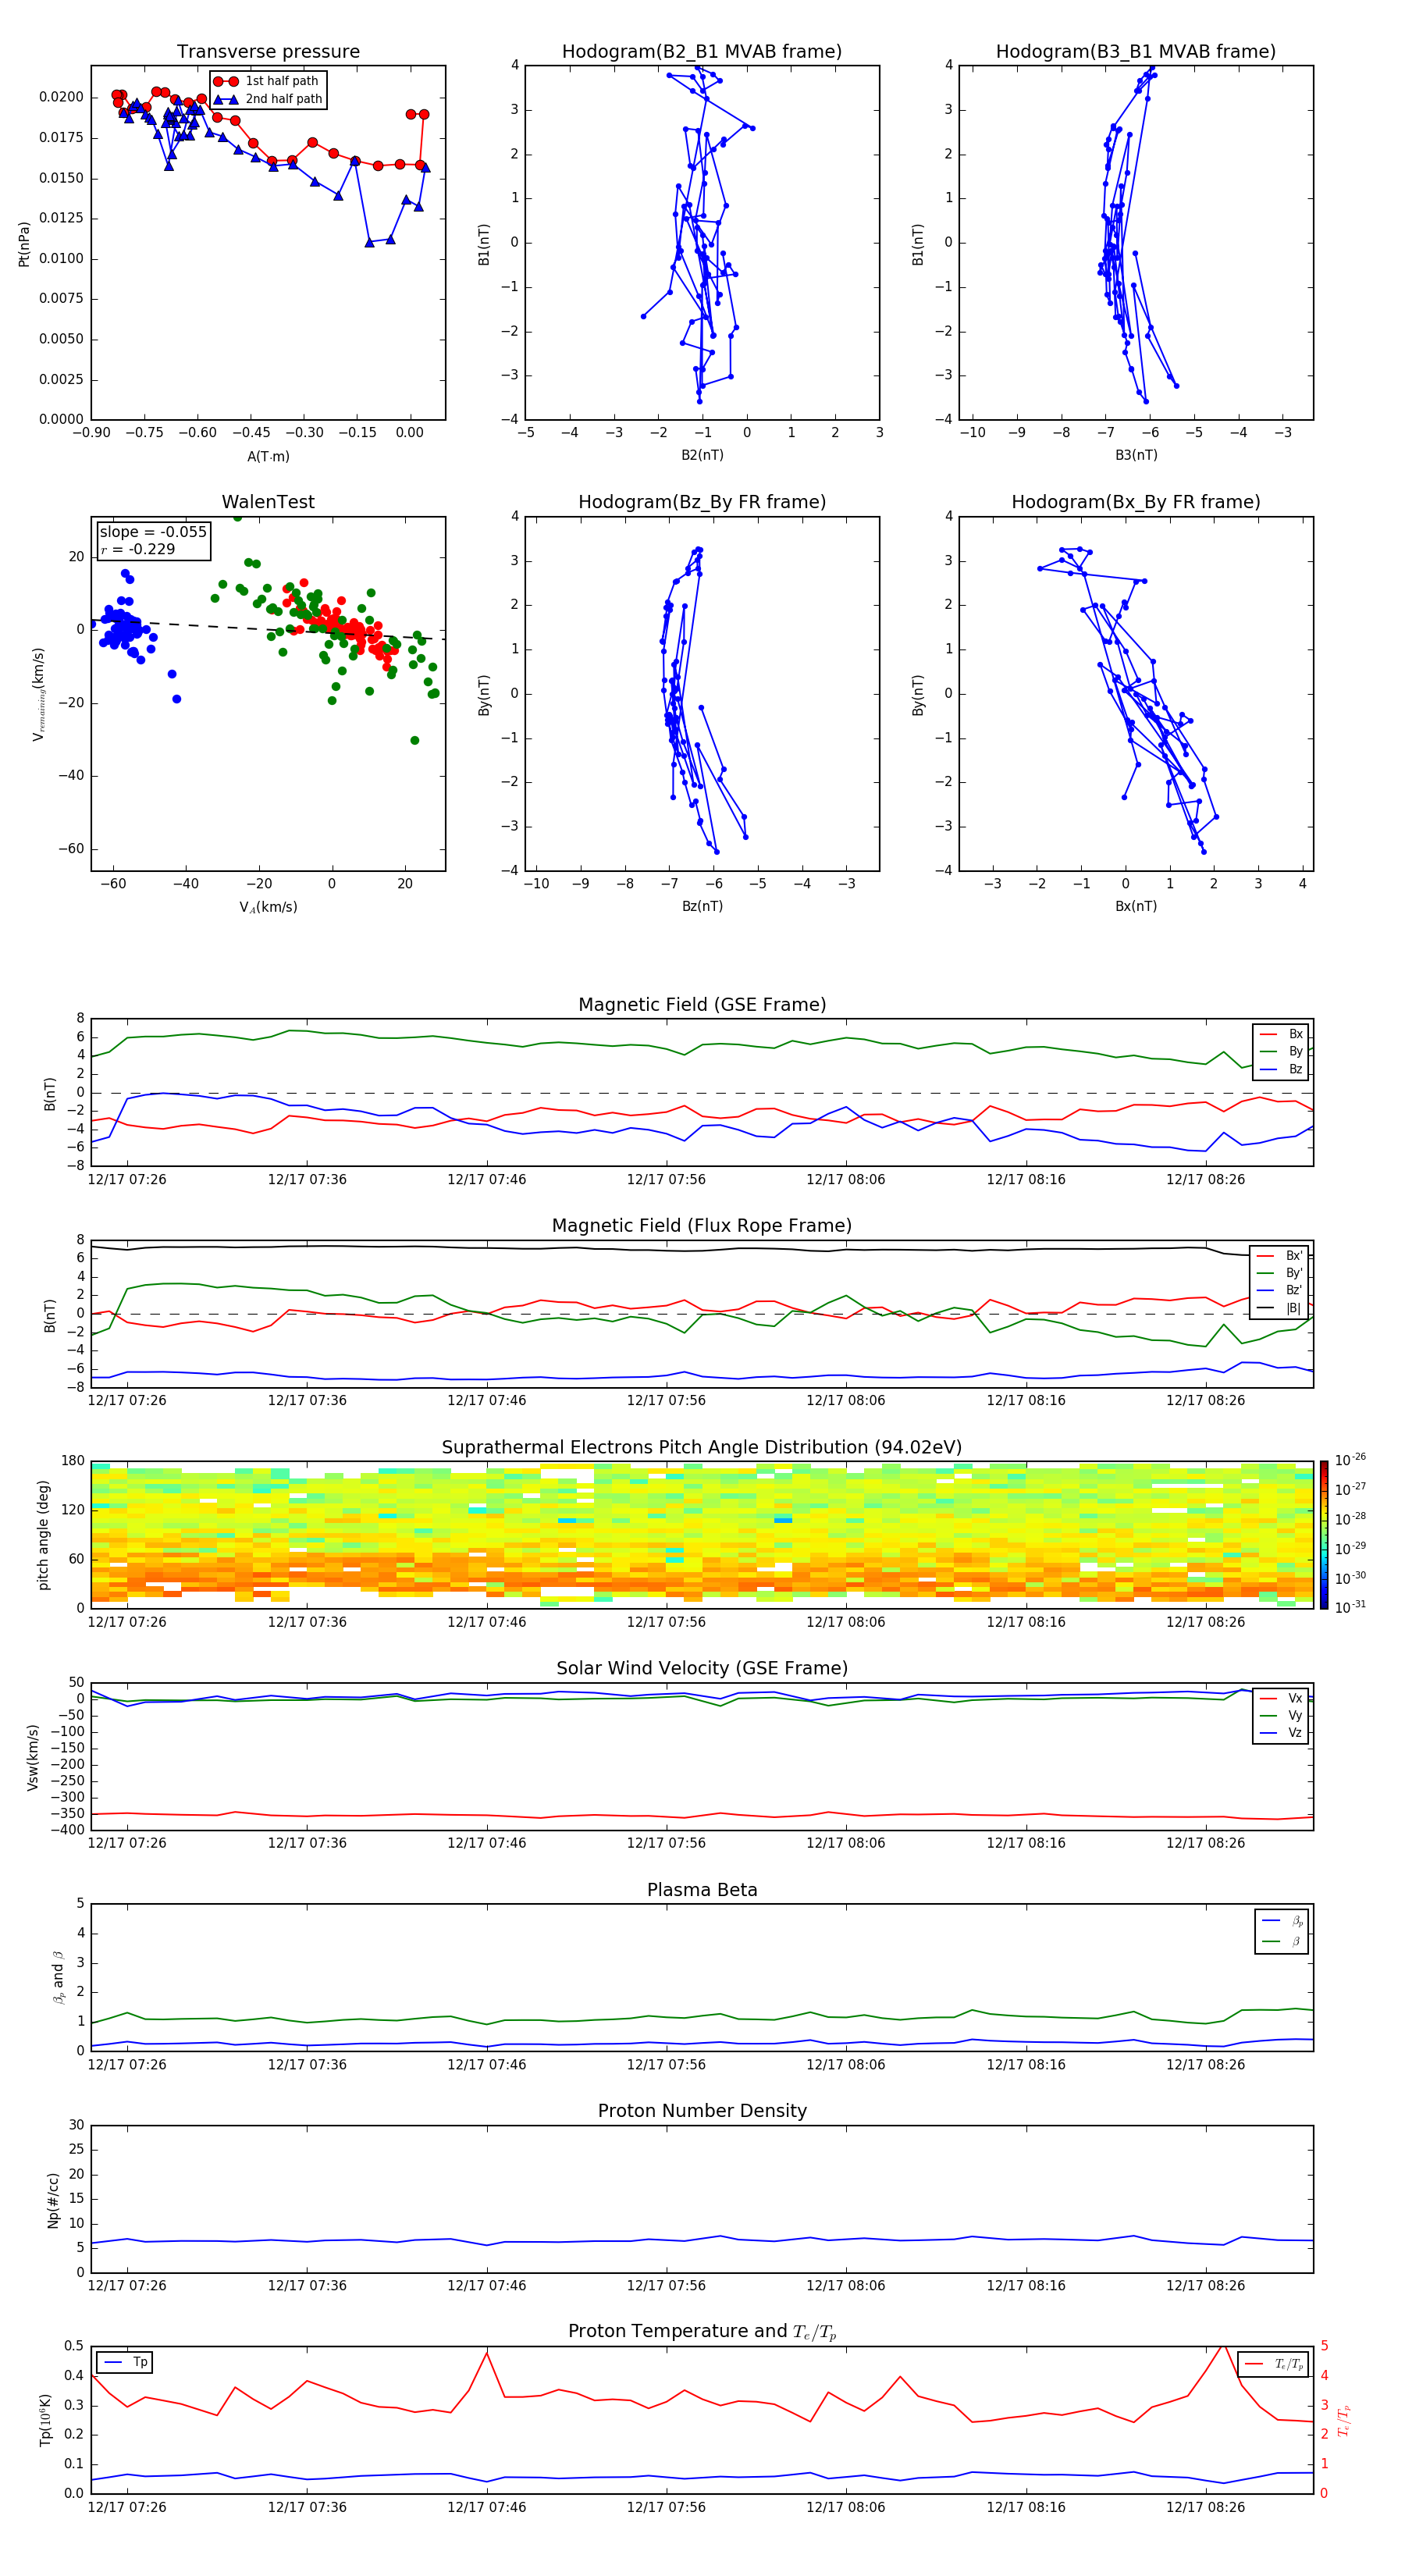This screenshot has height=2576, width=1405.
Task: Click the 'V_A(km/s)' x-axis label
Action: tap(268, 907)
